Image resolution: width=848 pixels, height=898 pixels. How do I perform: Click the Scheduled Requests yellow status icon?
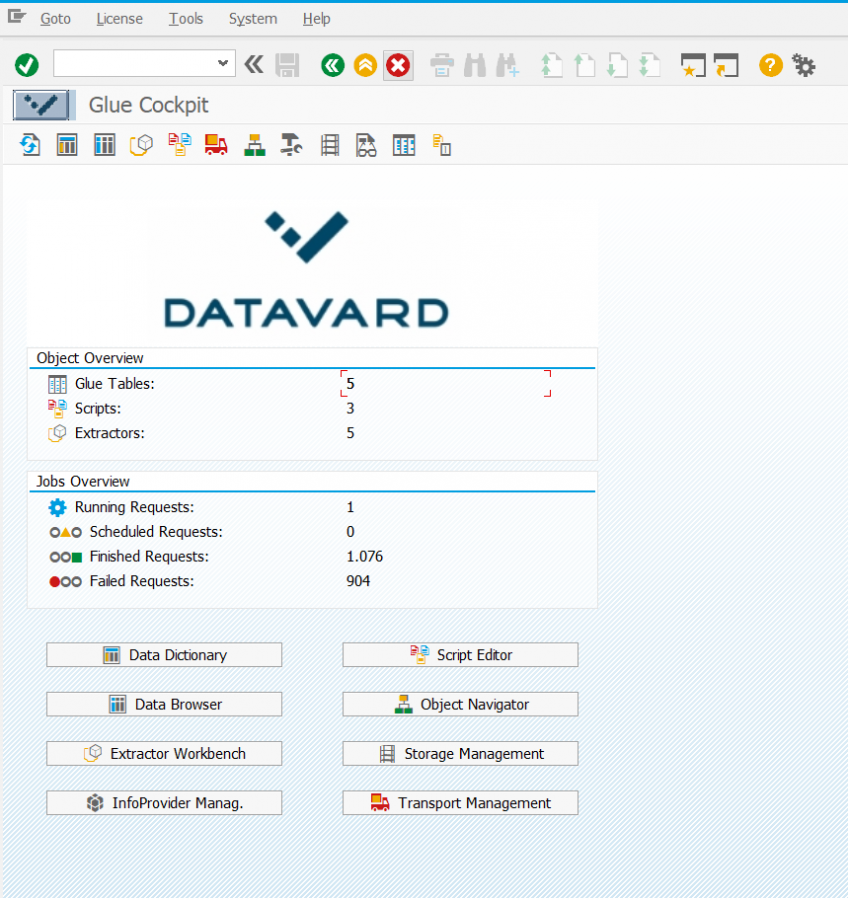pyautogui.click(x=65, y=533)
